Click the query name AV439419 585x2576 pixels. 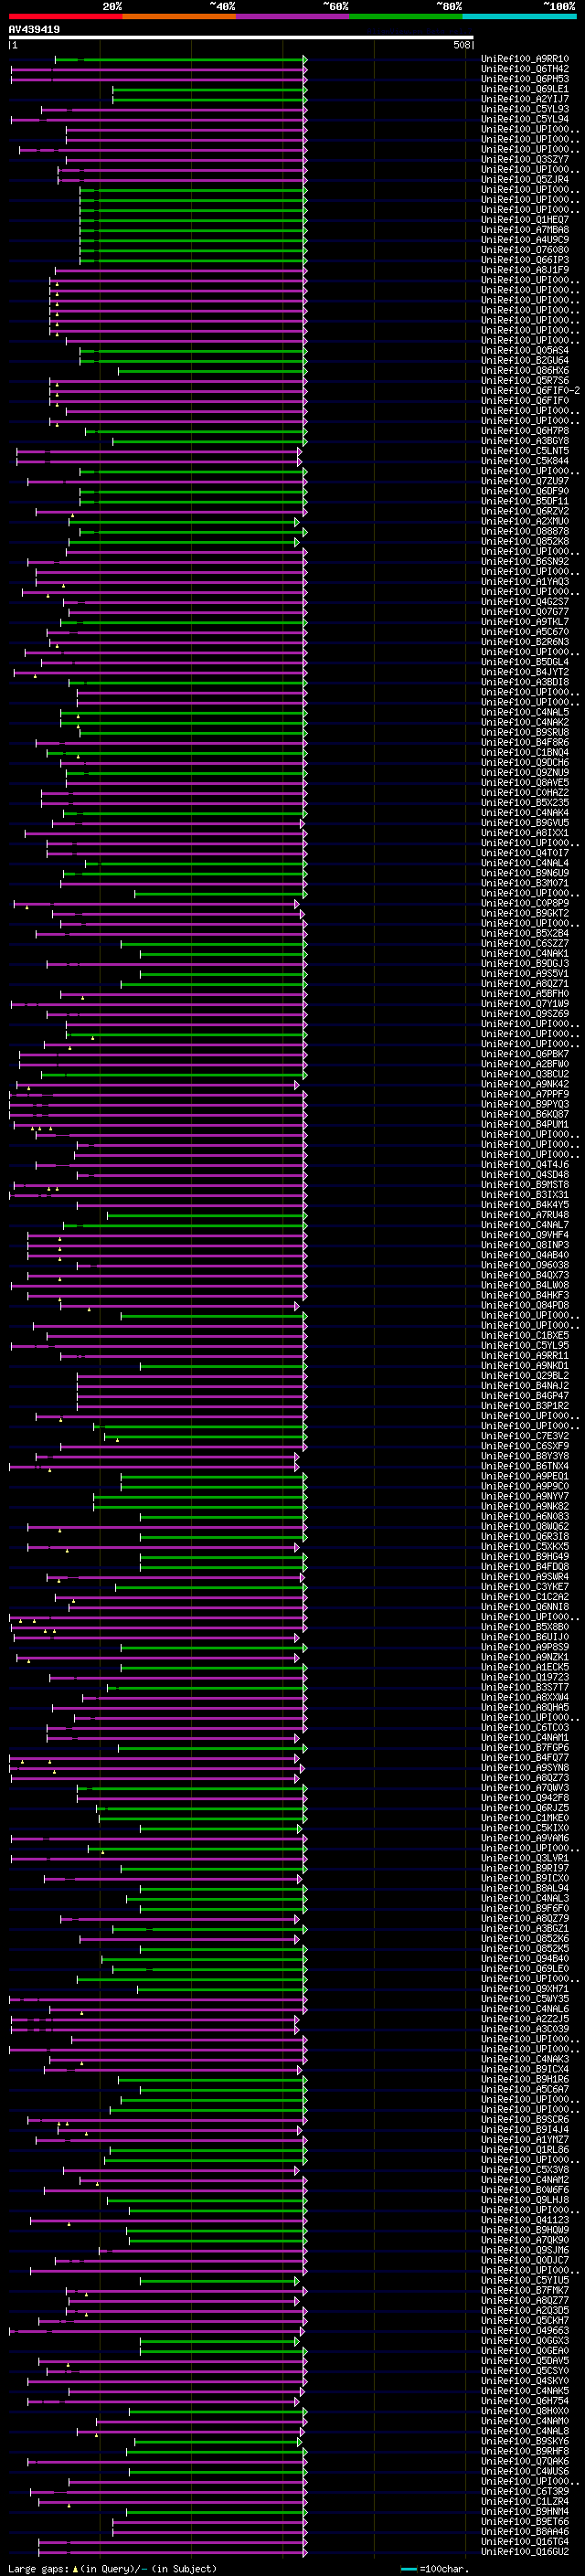[x=34, y=29]
